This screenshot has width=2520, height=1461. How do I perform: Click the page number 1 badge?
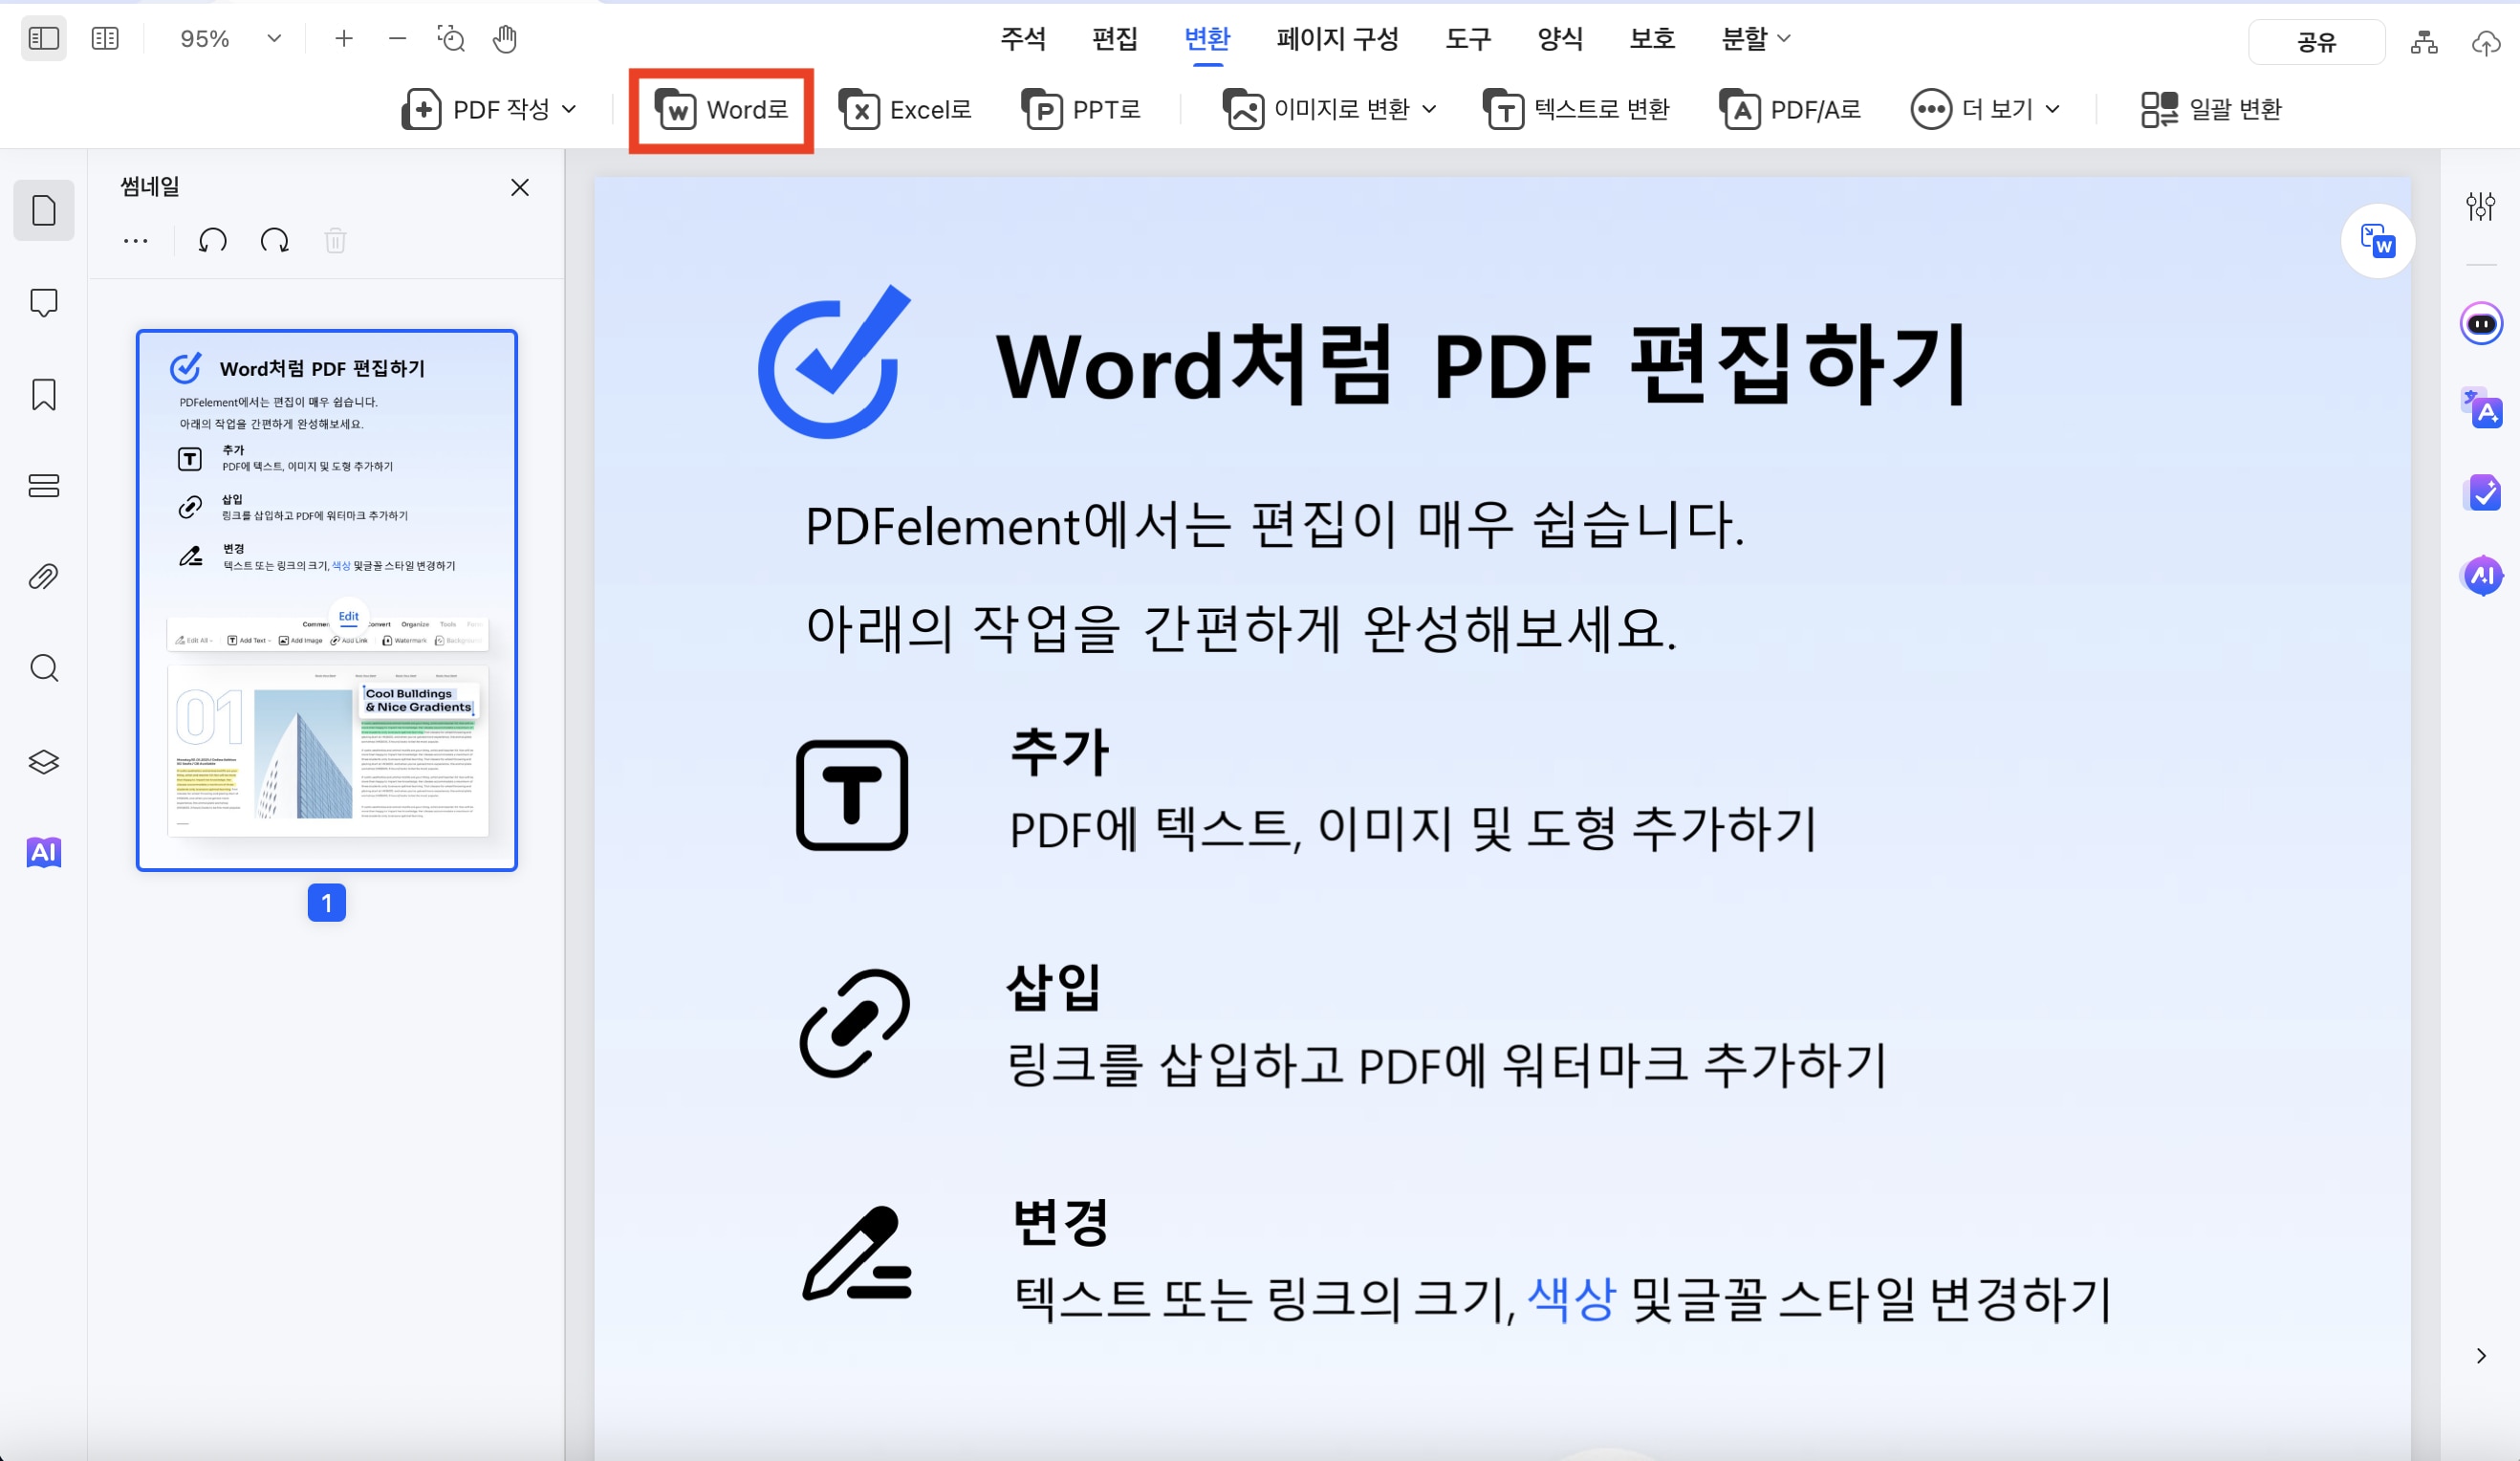click(327, 903)
